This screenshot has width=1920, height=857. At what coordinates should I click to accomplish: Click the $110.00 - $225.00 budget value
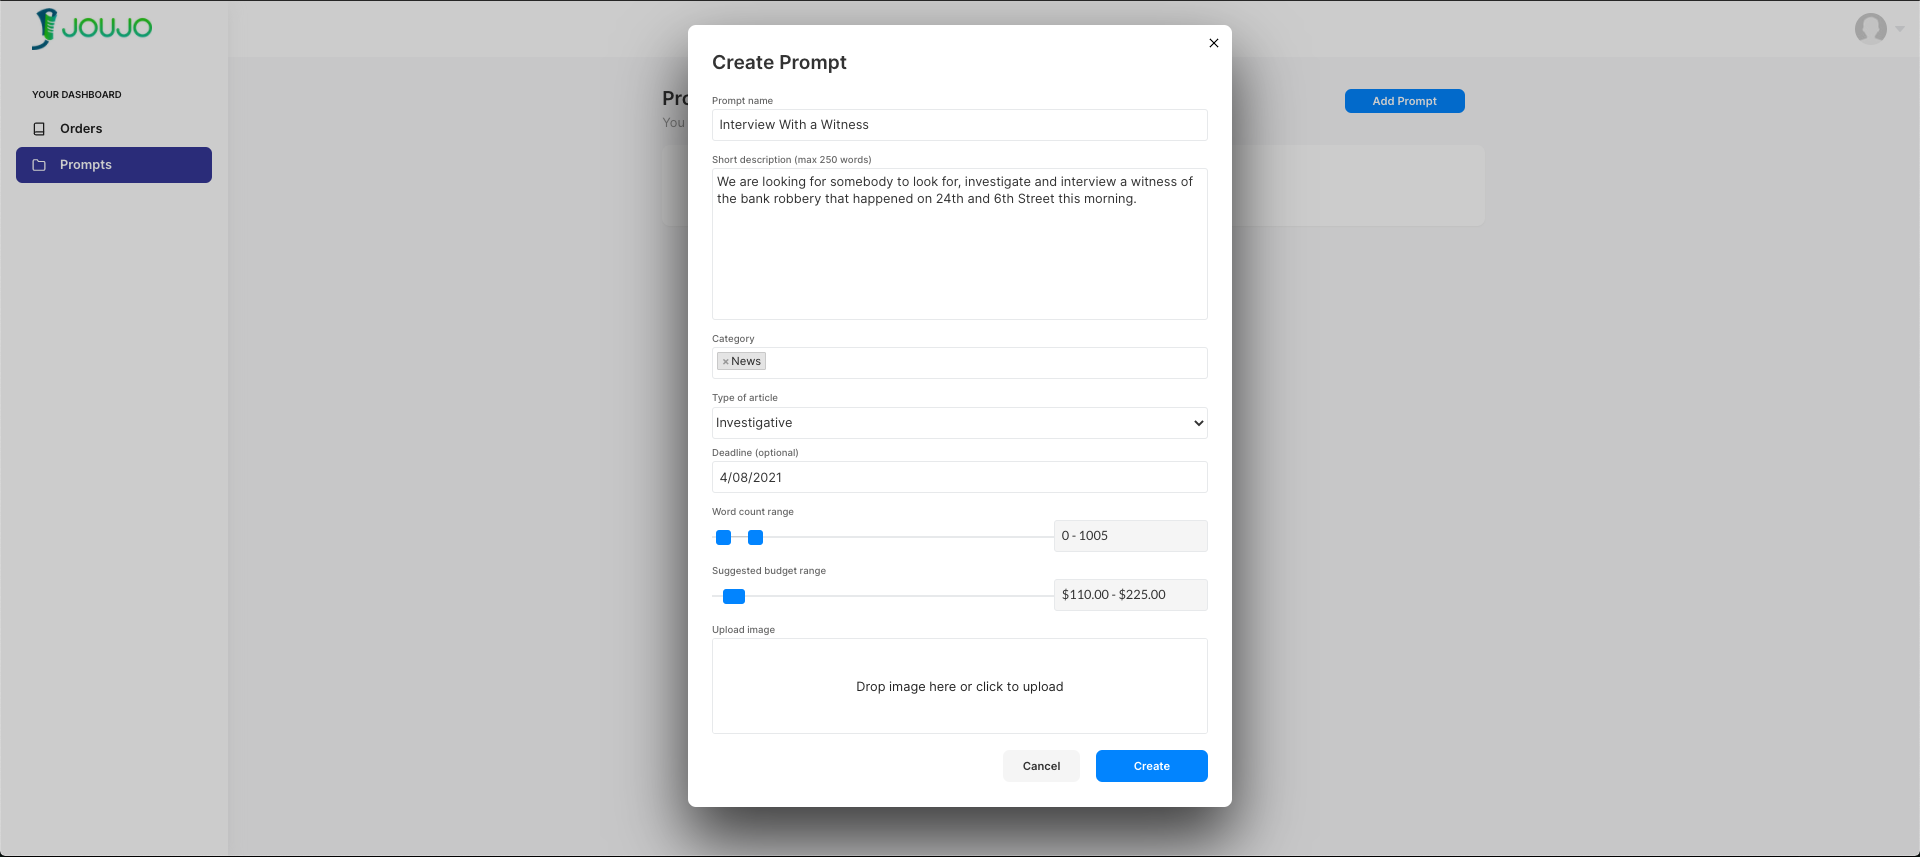[1130, 595]
